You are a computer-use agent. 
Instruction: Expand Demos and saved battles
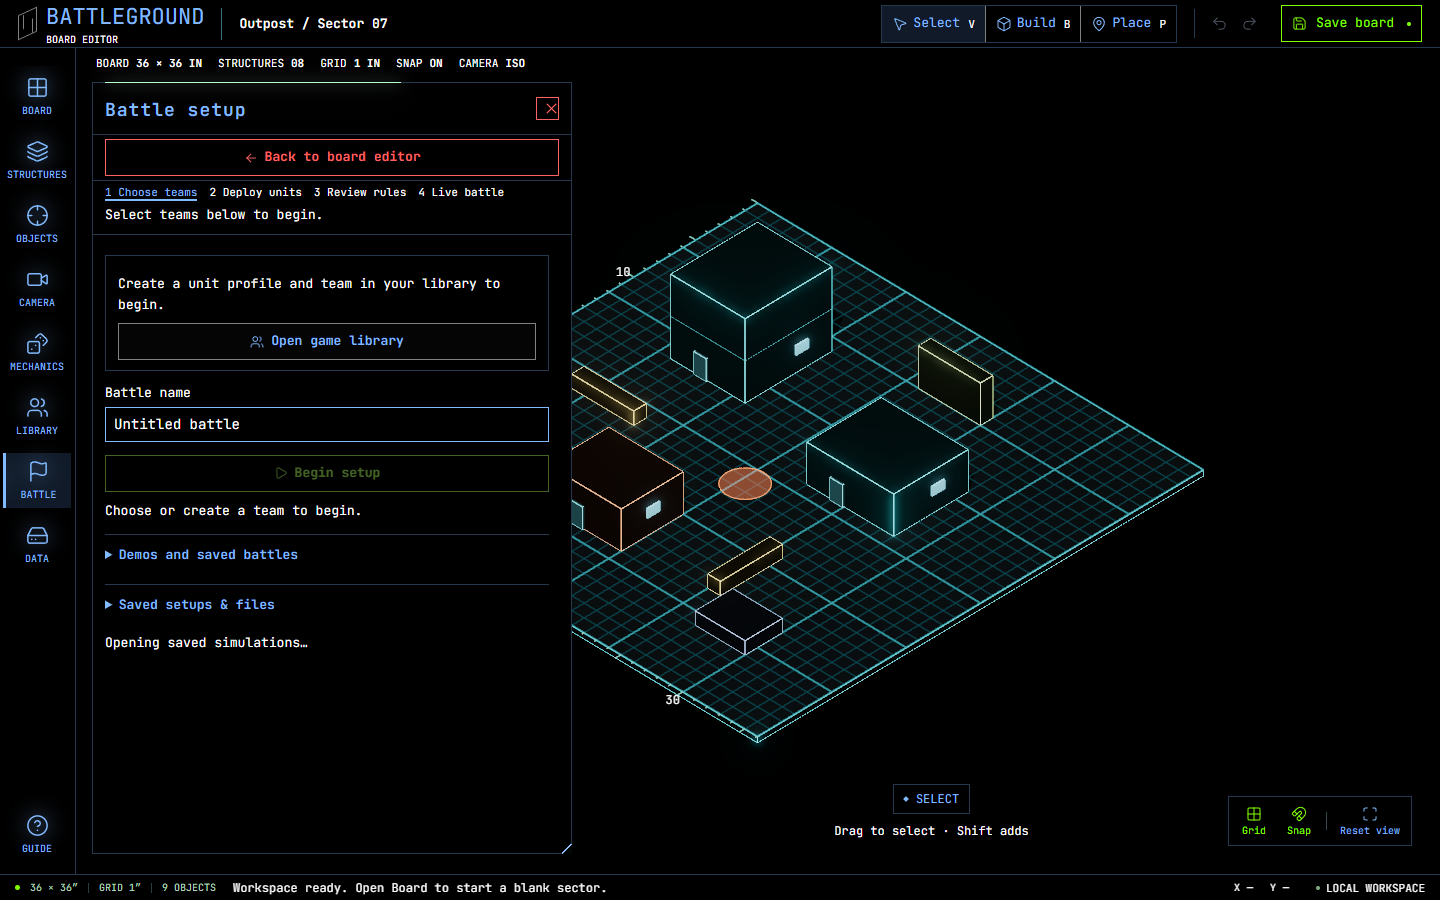[327, 555]
